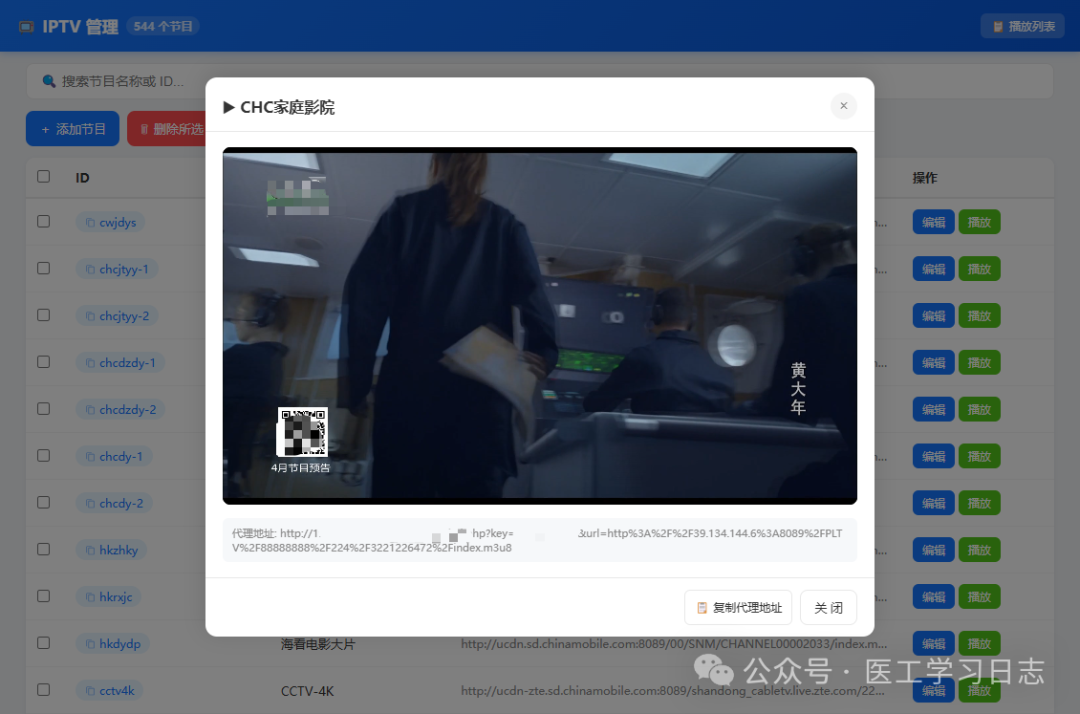Click the 复制代理地址 button

(x=738, y=608)
